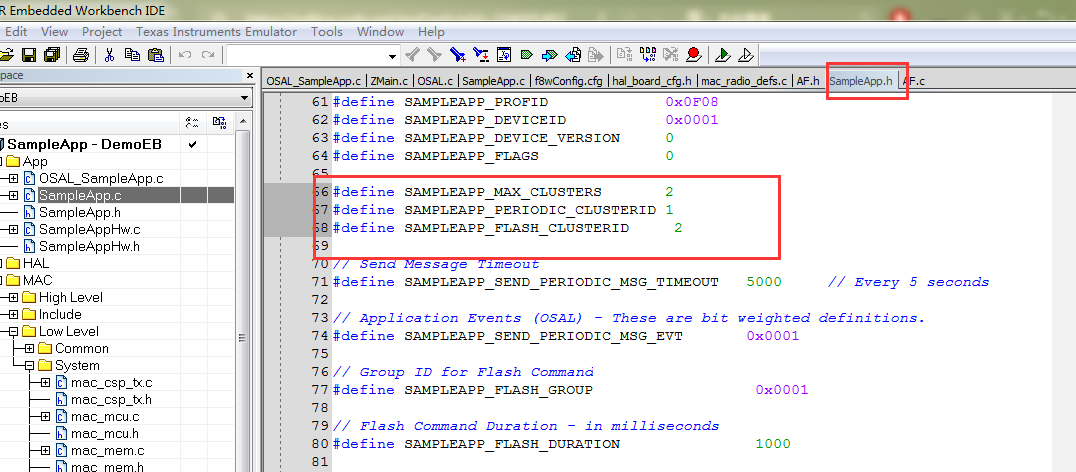This screenshot has height=472, width=1076.
Task: Open the Edit menu
Action: (x=16, y=32)
